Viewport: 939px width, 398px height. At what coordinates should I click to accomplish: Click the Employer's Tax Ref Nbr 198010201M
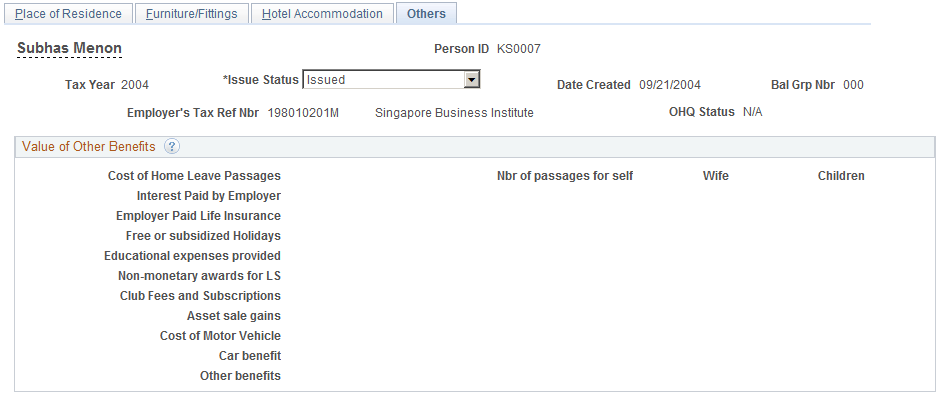click(x=303, y=113)
